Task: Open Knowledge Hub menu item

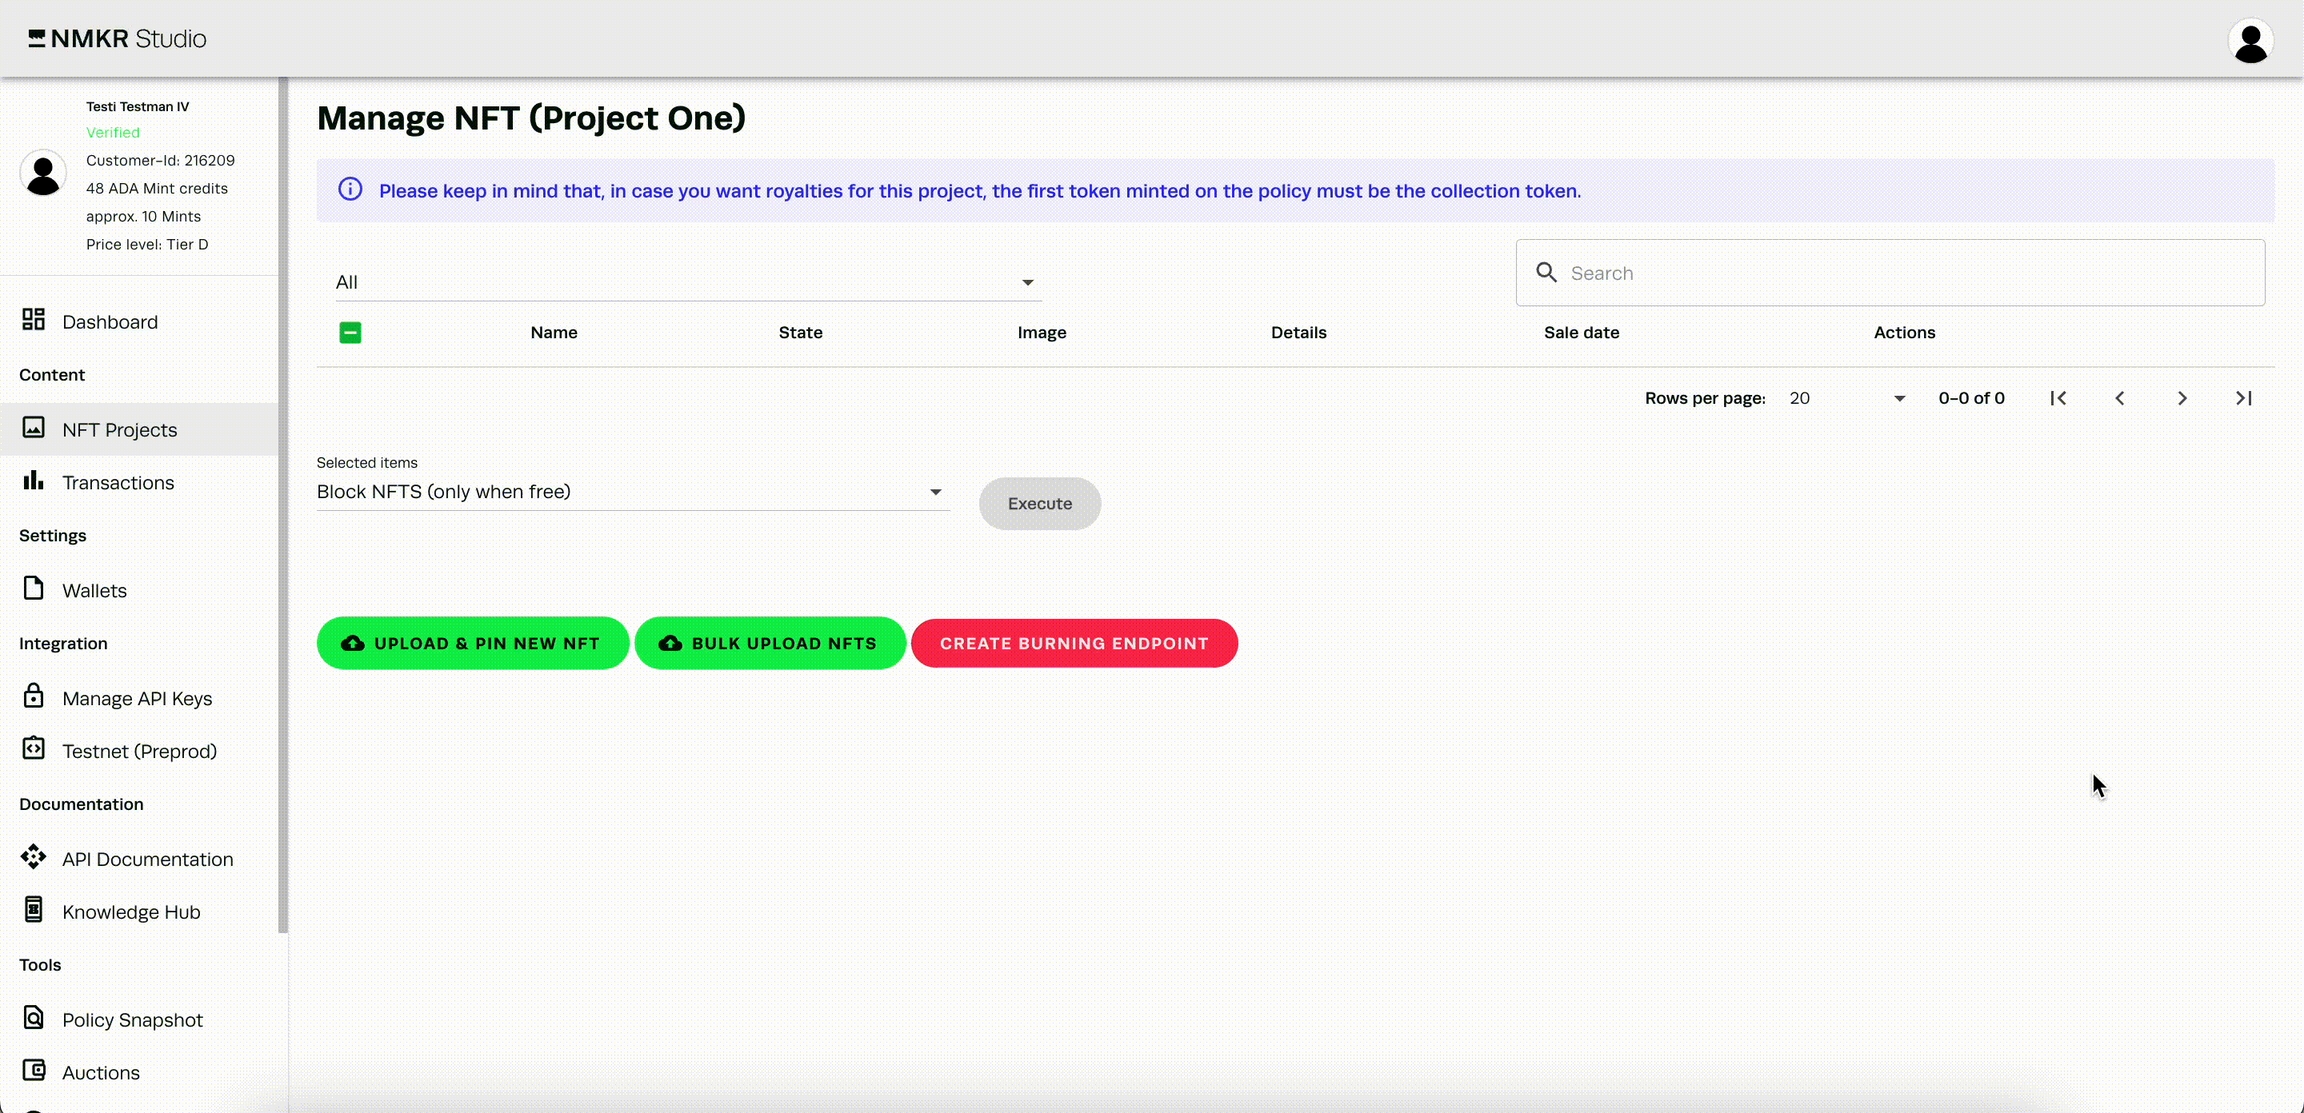Action: [131, 912]
